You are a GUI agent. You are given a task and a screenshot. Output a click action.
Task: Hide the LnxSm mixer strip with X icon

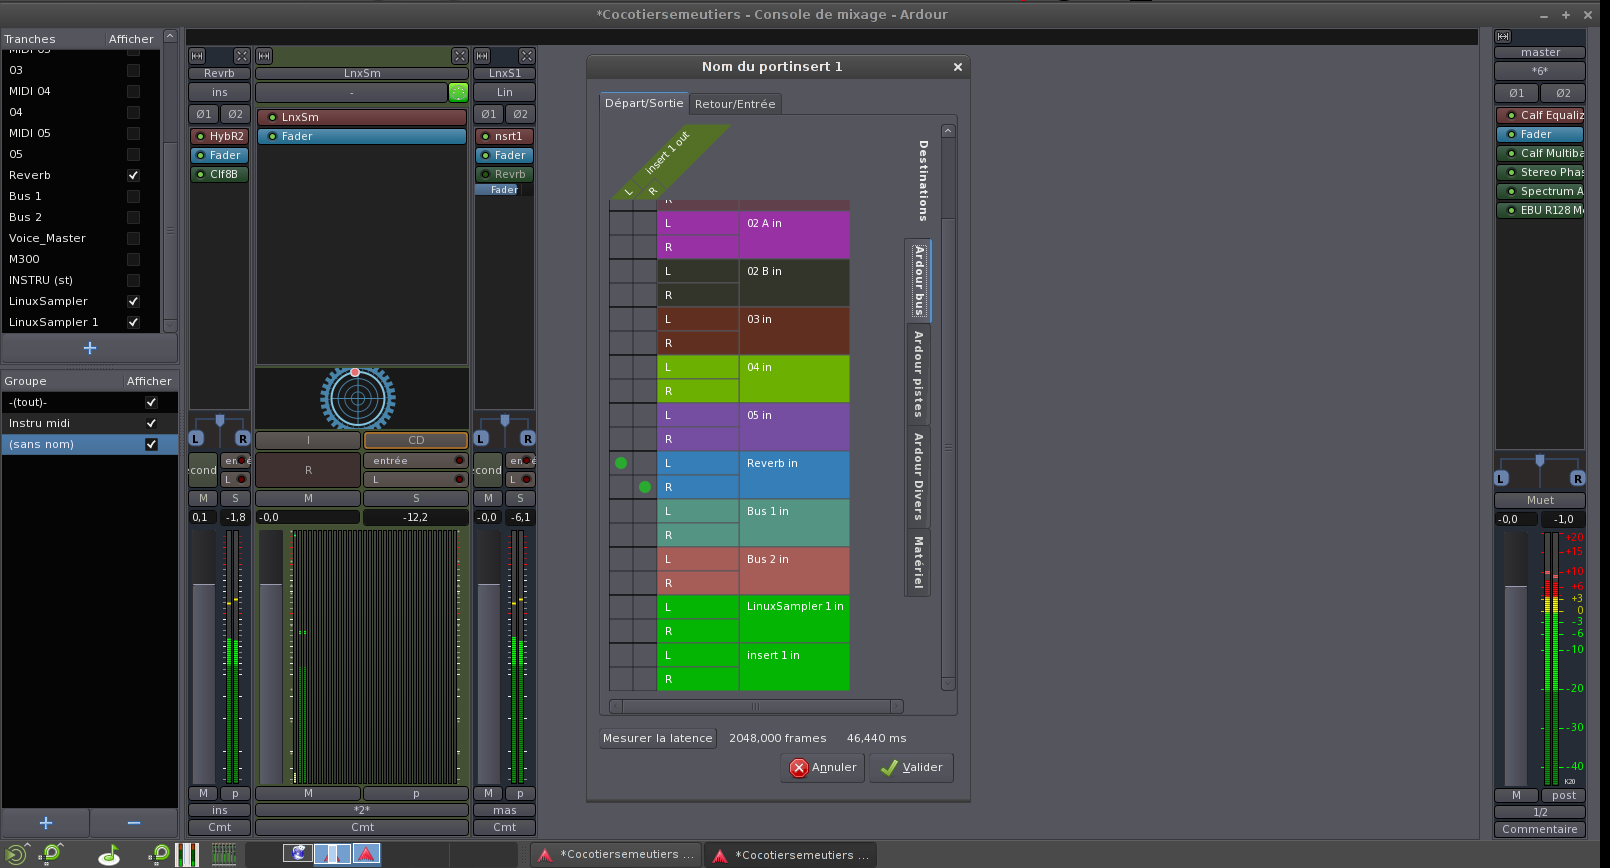pyautogui.click(x=459, y=56)
